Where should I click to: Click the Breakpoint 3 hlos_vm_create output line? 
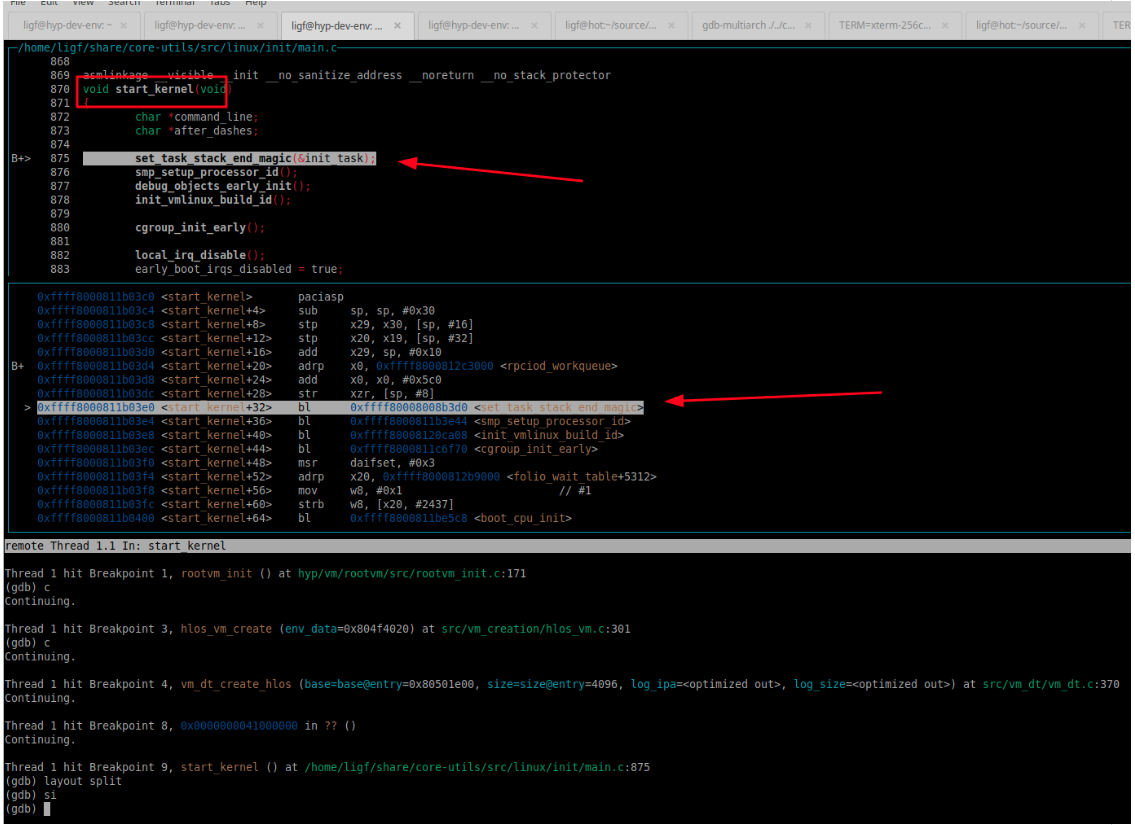(x=318, y=630)
